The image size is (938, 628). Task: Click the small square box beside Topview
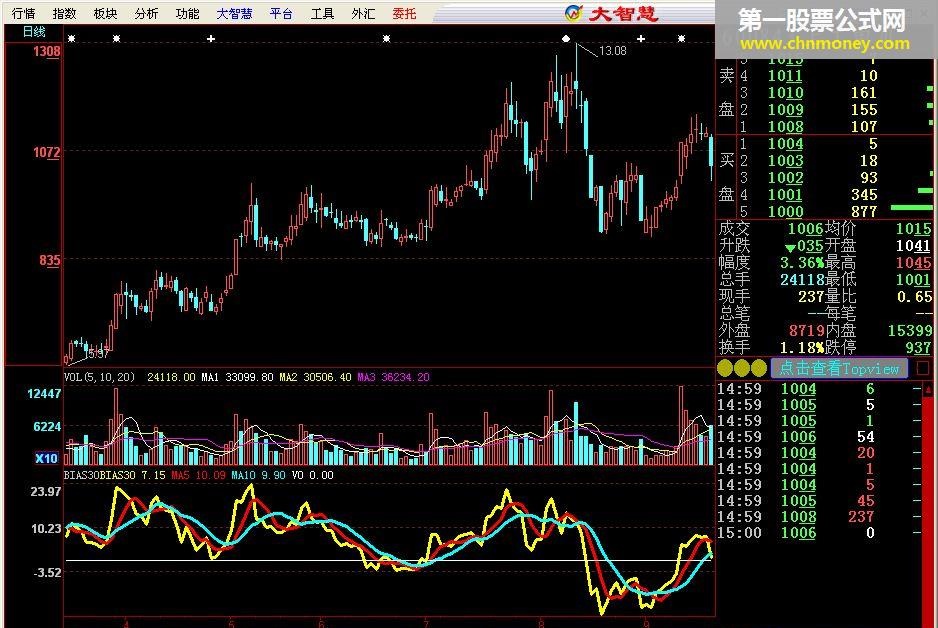[923, 368]
